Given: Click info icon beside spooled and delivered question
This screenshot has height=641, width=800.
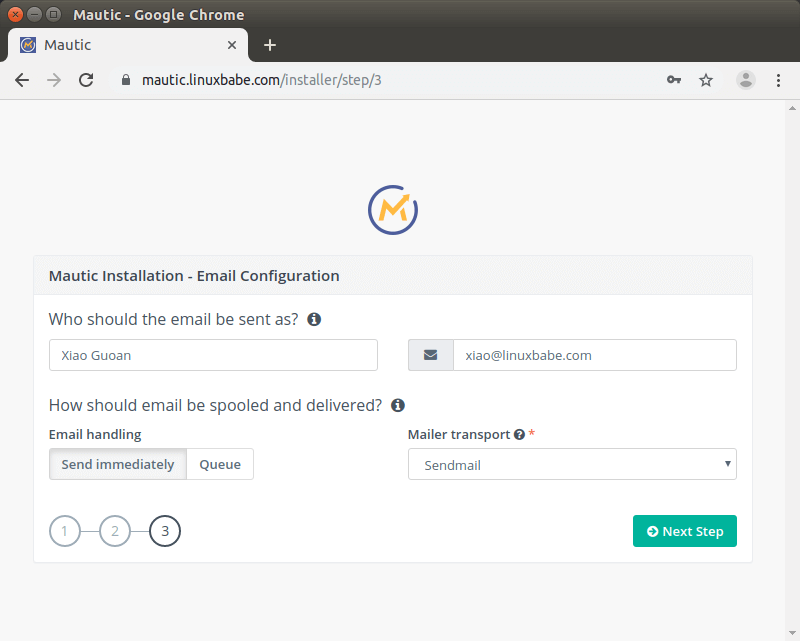Looking at the screenshot, I should pos(398,405).
